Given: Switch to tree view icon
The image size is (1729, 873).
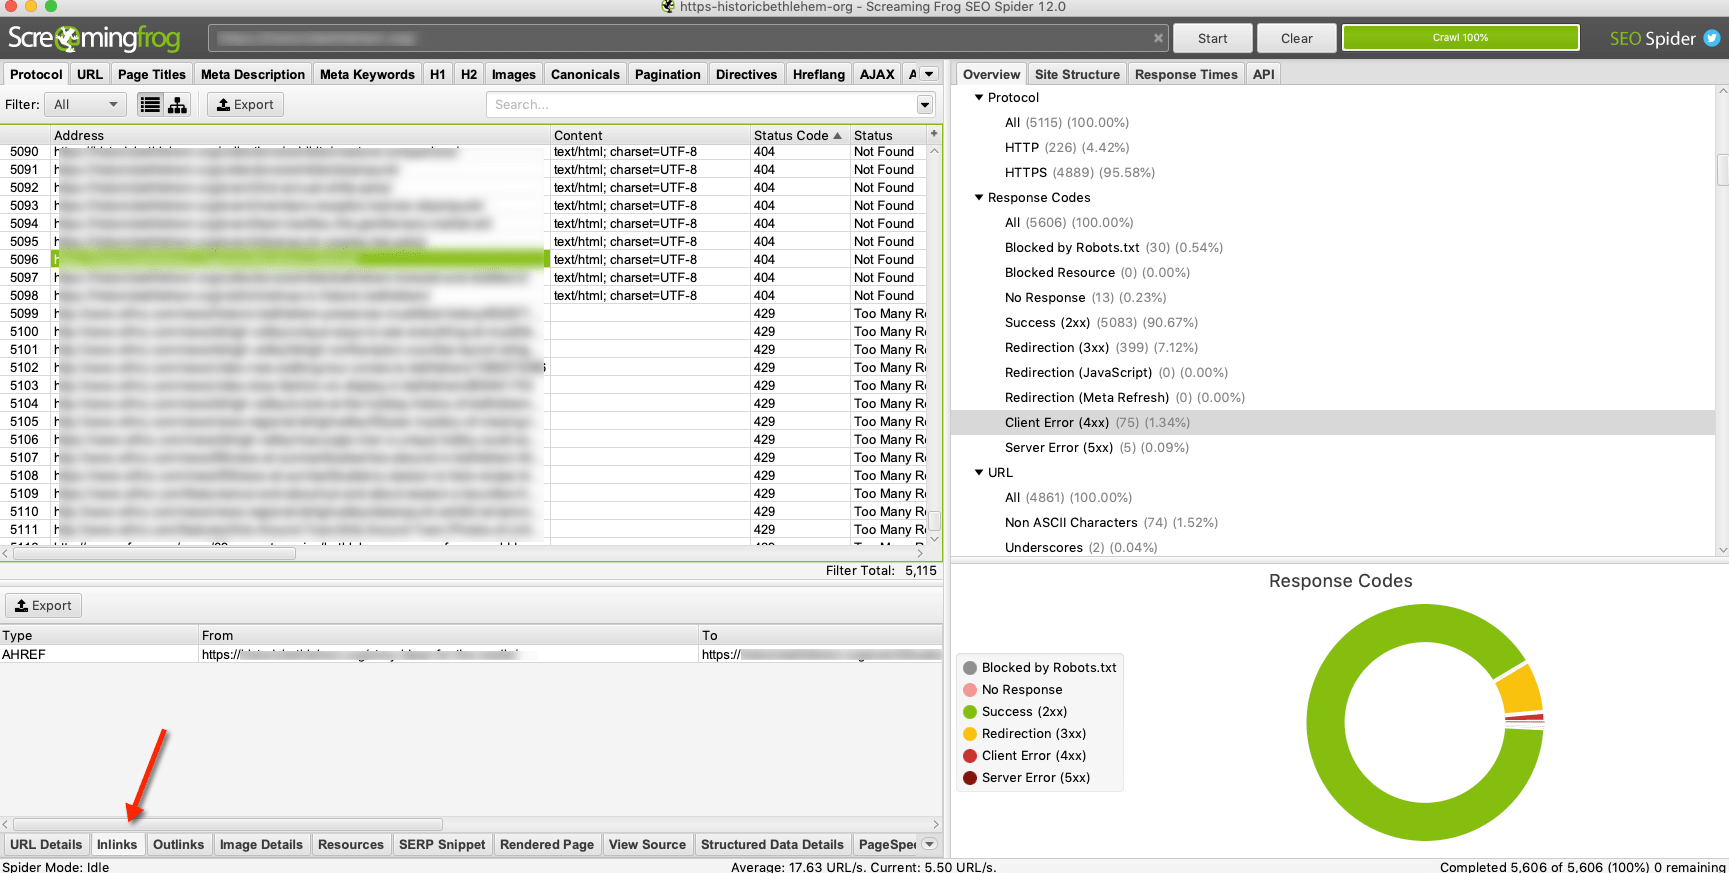Looking at the screenshot, I should 177,105.
